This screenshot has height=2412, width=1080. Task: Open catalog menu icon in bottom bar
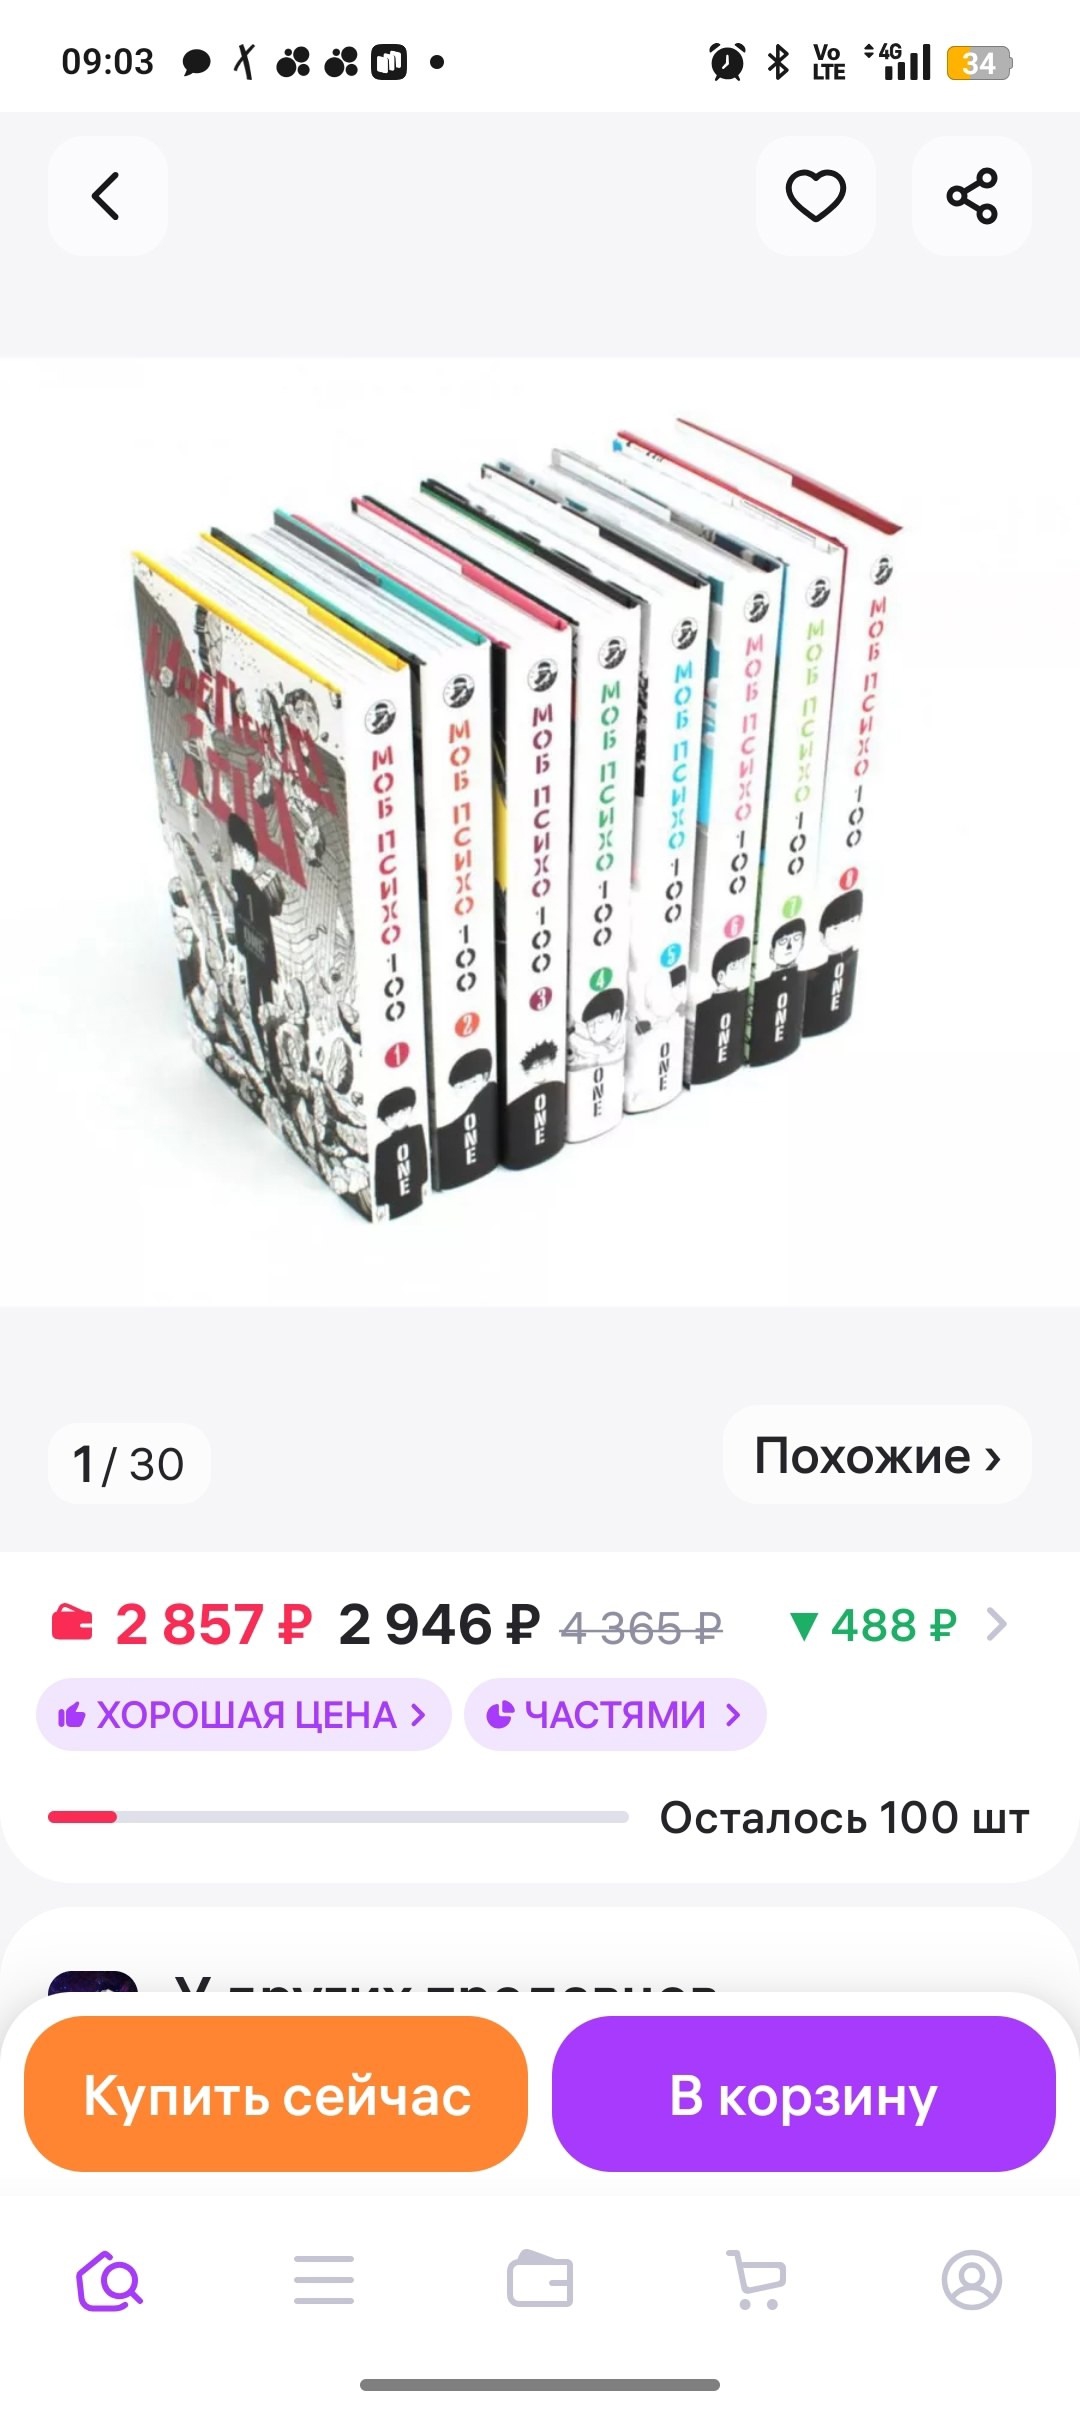324,2280
